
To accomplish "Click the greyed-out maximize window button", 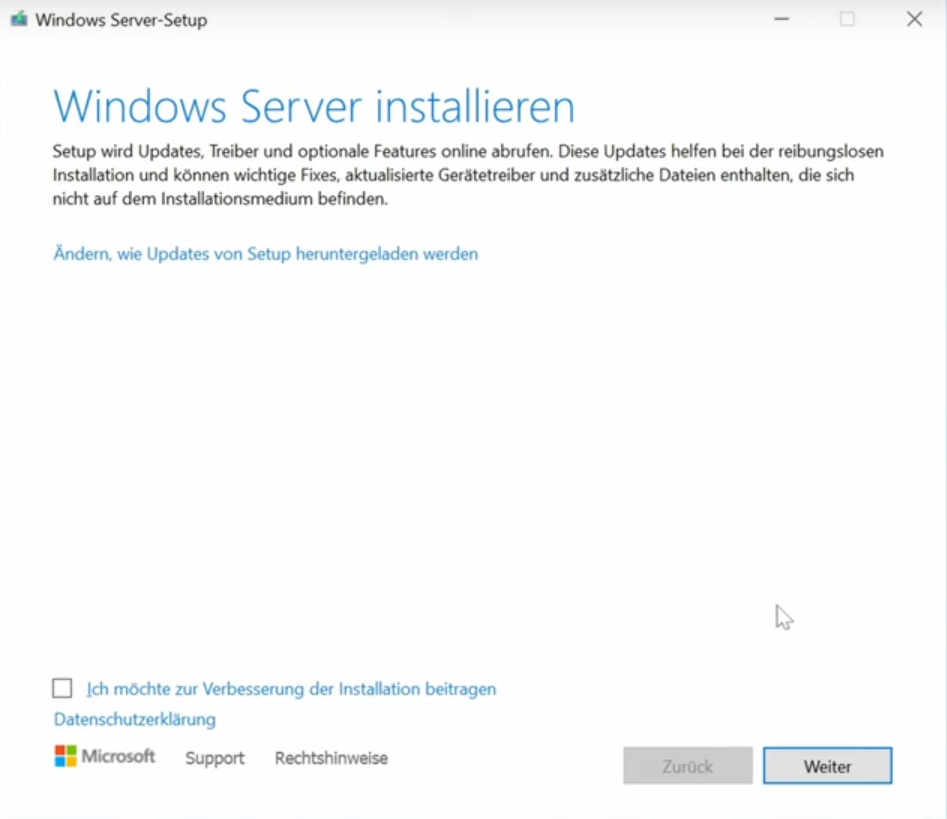I will pos(847,20).
